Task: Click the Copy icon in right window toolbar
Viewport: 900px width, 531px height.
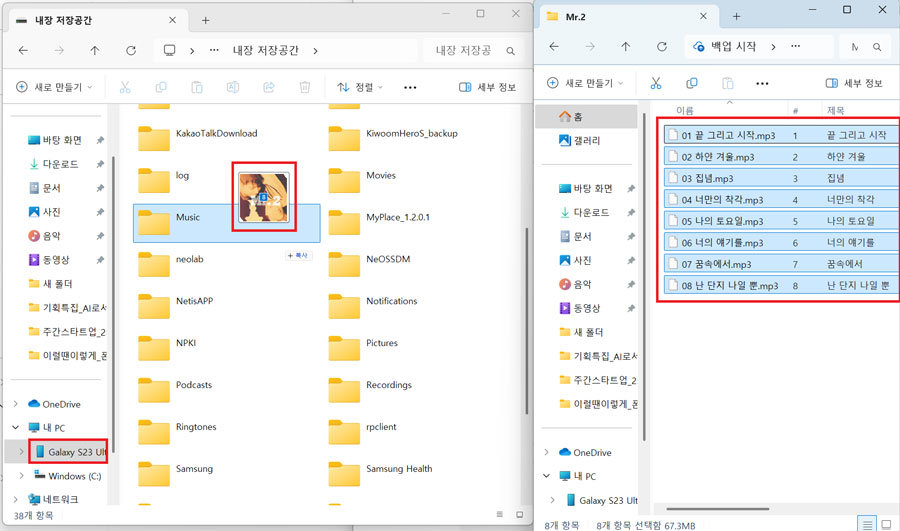Action: [692, 83]
